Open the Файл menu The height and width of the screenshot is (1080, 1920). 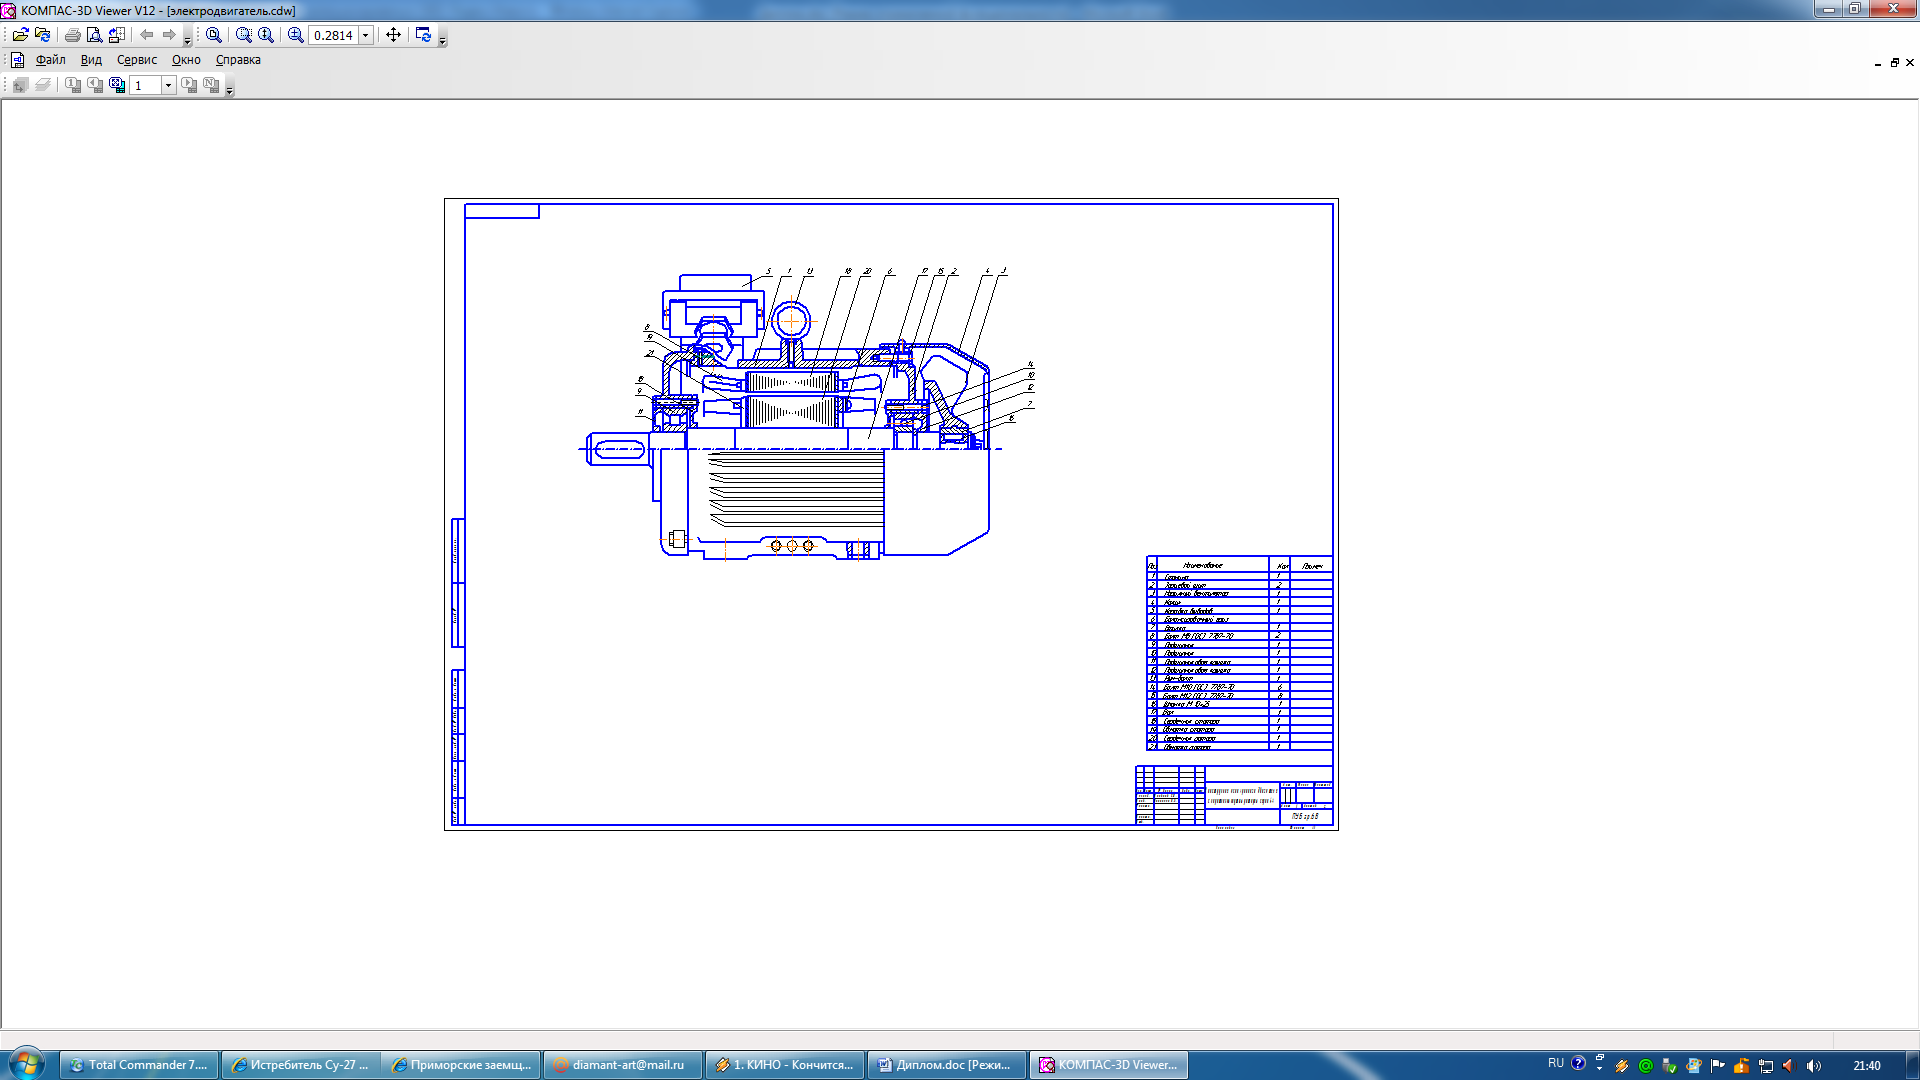point(50,60)
